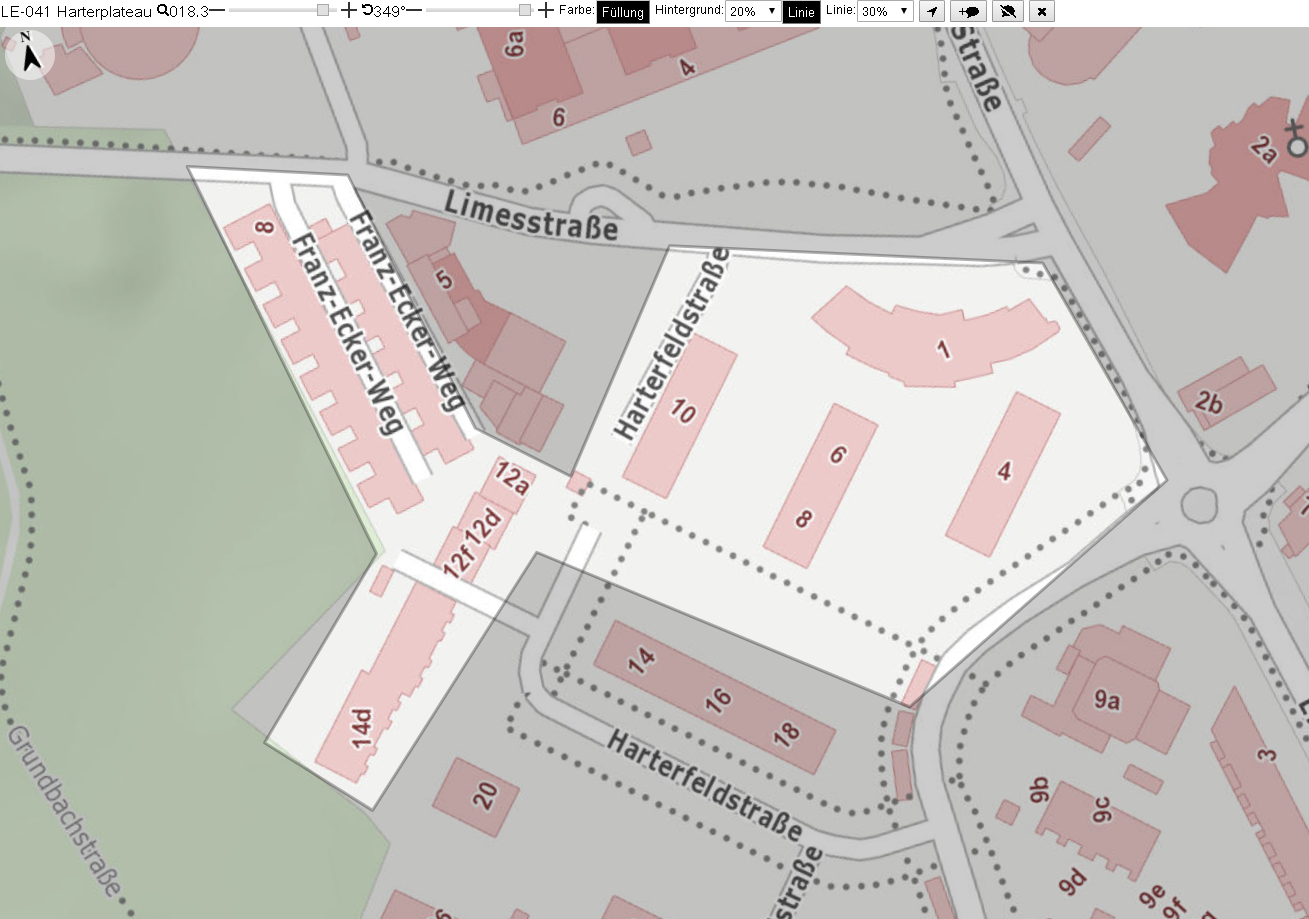Click the crossed-out hide icon button
This screenshot has width=1309, height=919.
[x=1009, y=11]
